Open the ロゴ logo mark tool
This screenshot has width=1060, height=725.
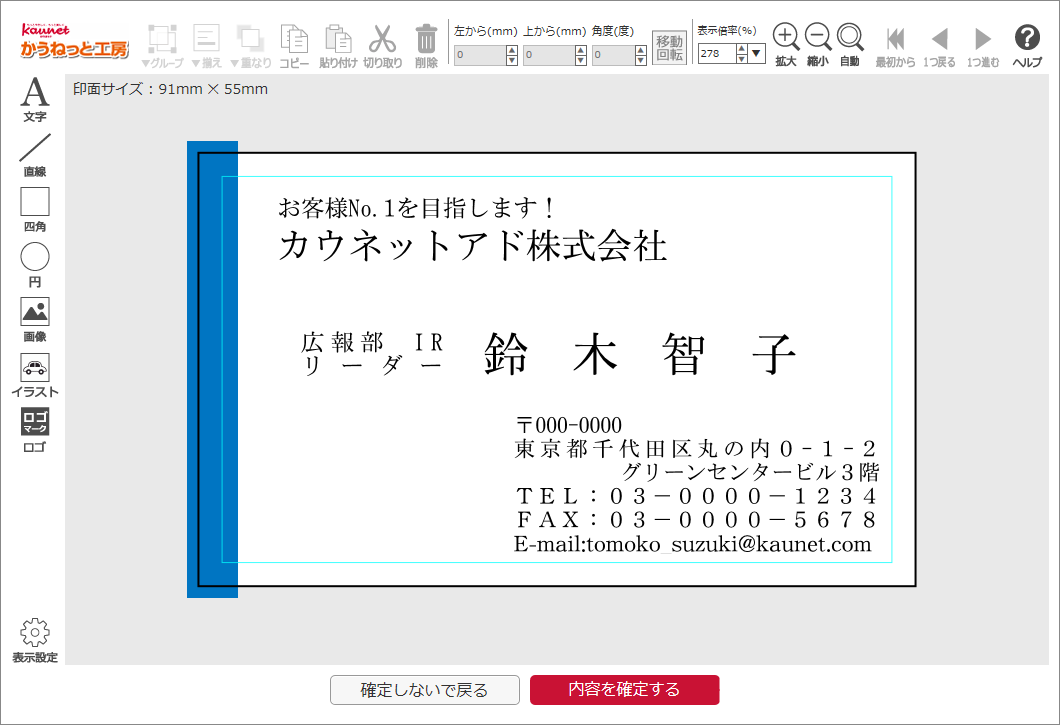click(x=34, y=430)
